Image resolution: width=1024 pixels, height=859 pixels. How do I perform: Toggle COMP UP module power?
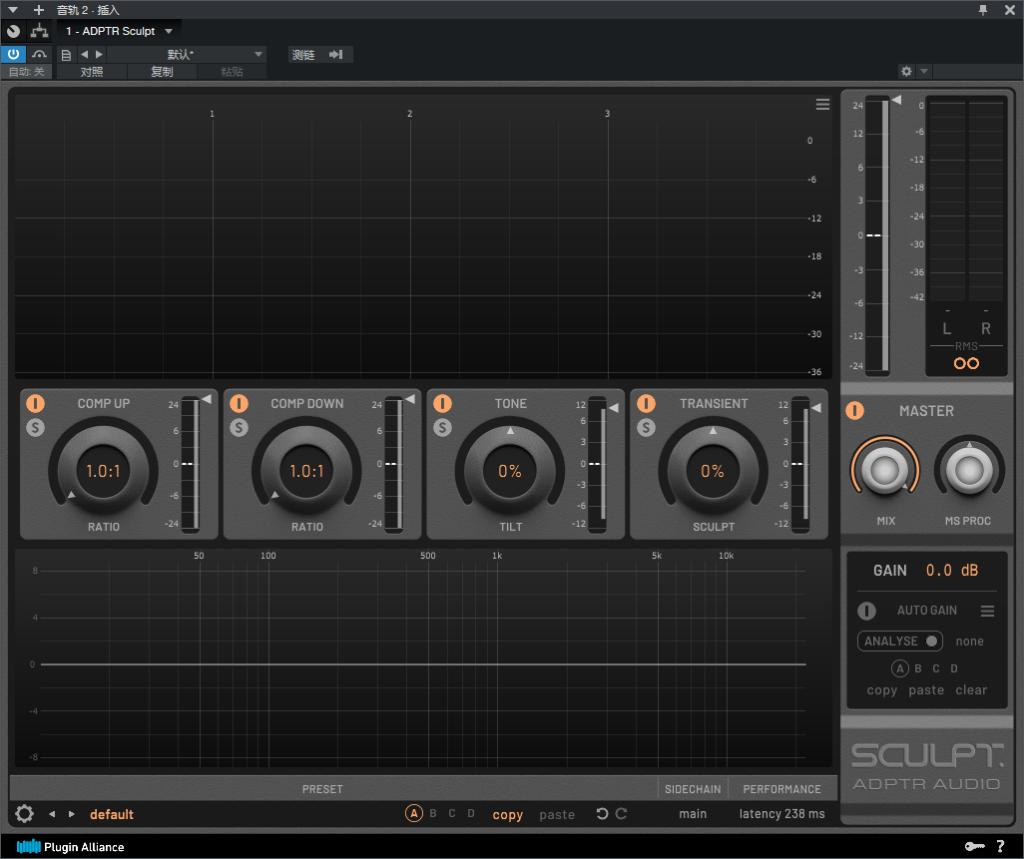pos(35,404)
